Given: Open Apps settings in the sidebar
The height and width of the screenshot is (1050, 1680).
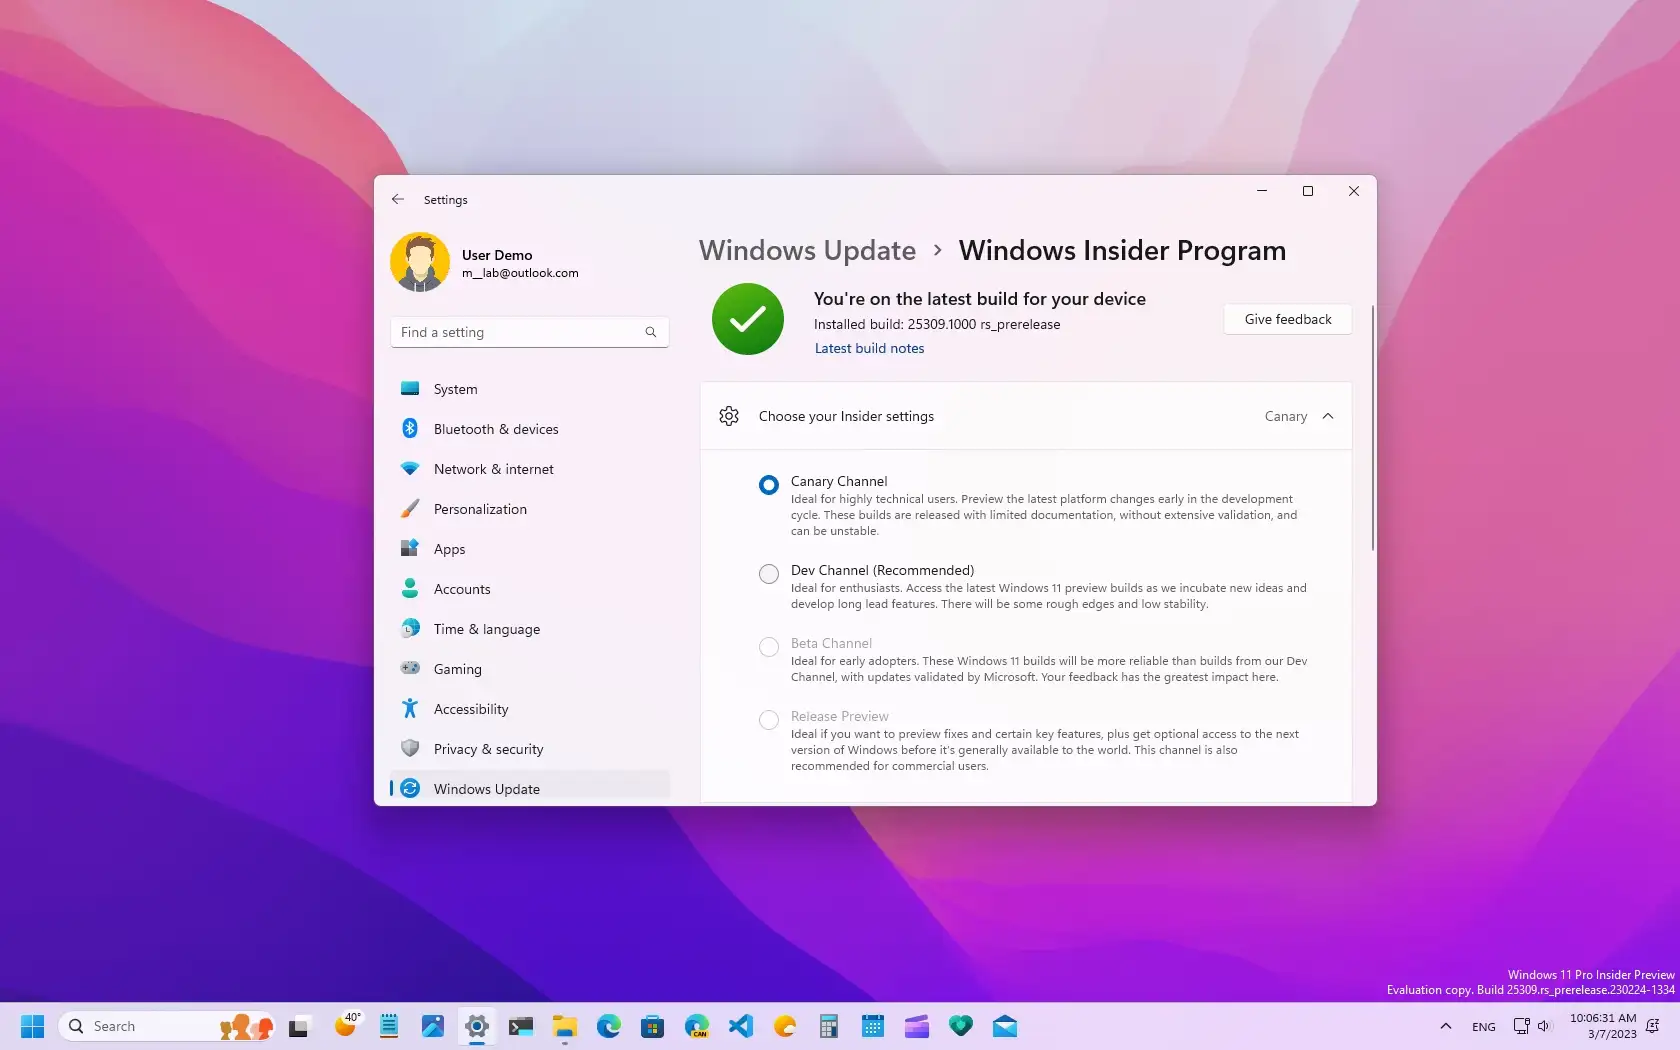Looking at the screenshot, I should (530, 549).
